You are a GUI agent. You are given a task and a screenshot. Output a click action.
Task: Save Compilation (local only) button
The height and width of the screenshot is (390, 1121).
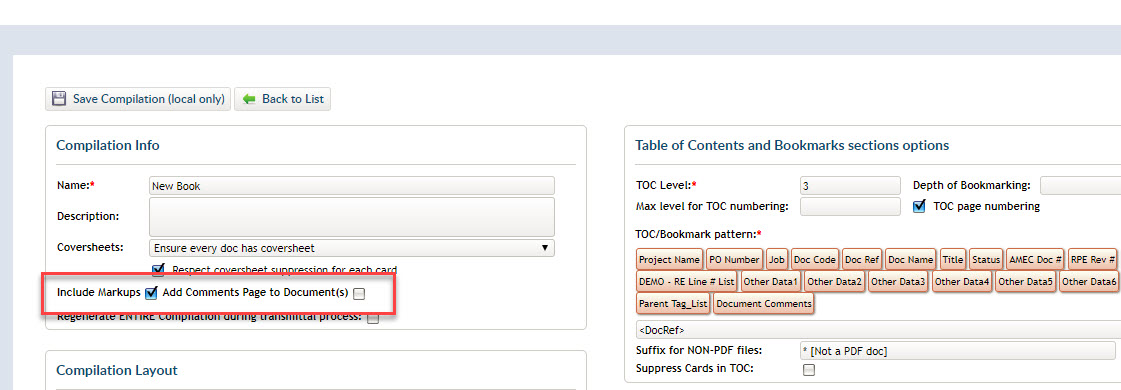click(138, 99)
